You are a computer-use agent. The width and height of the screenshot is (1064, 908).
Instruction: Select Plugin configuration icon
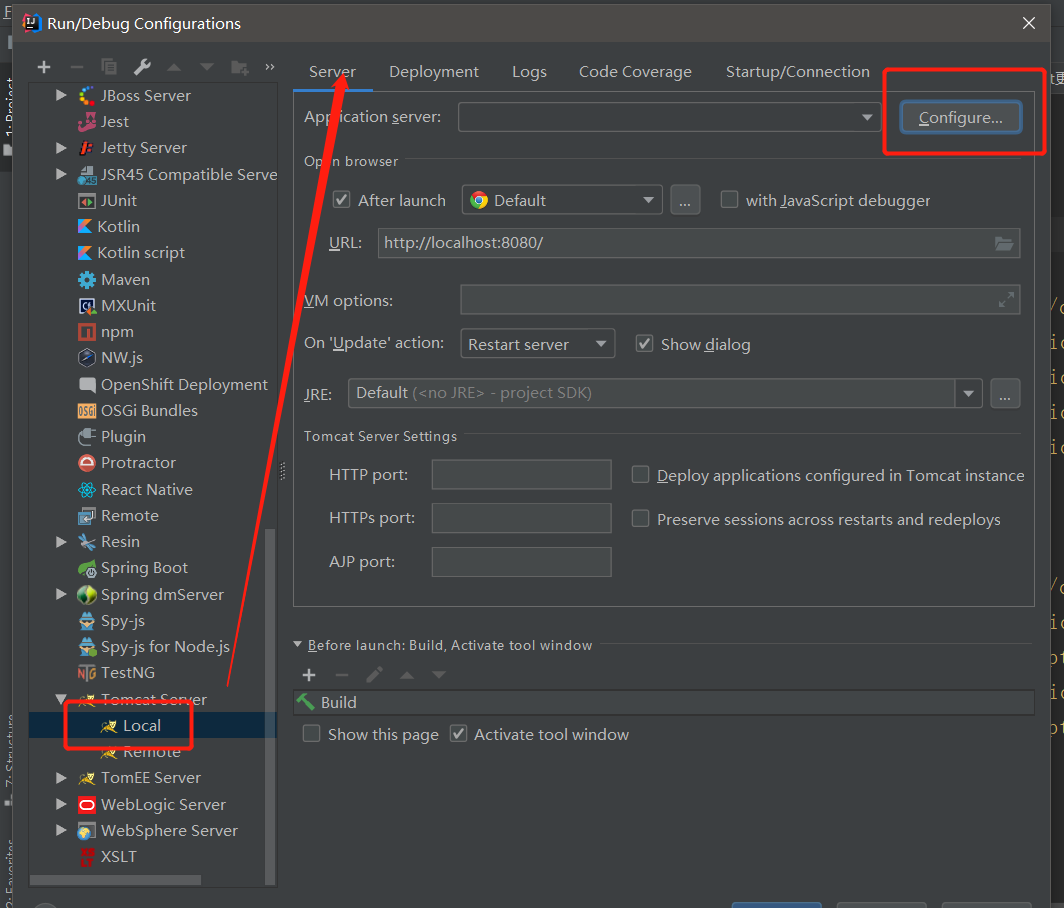87,437
